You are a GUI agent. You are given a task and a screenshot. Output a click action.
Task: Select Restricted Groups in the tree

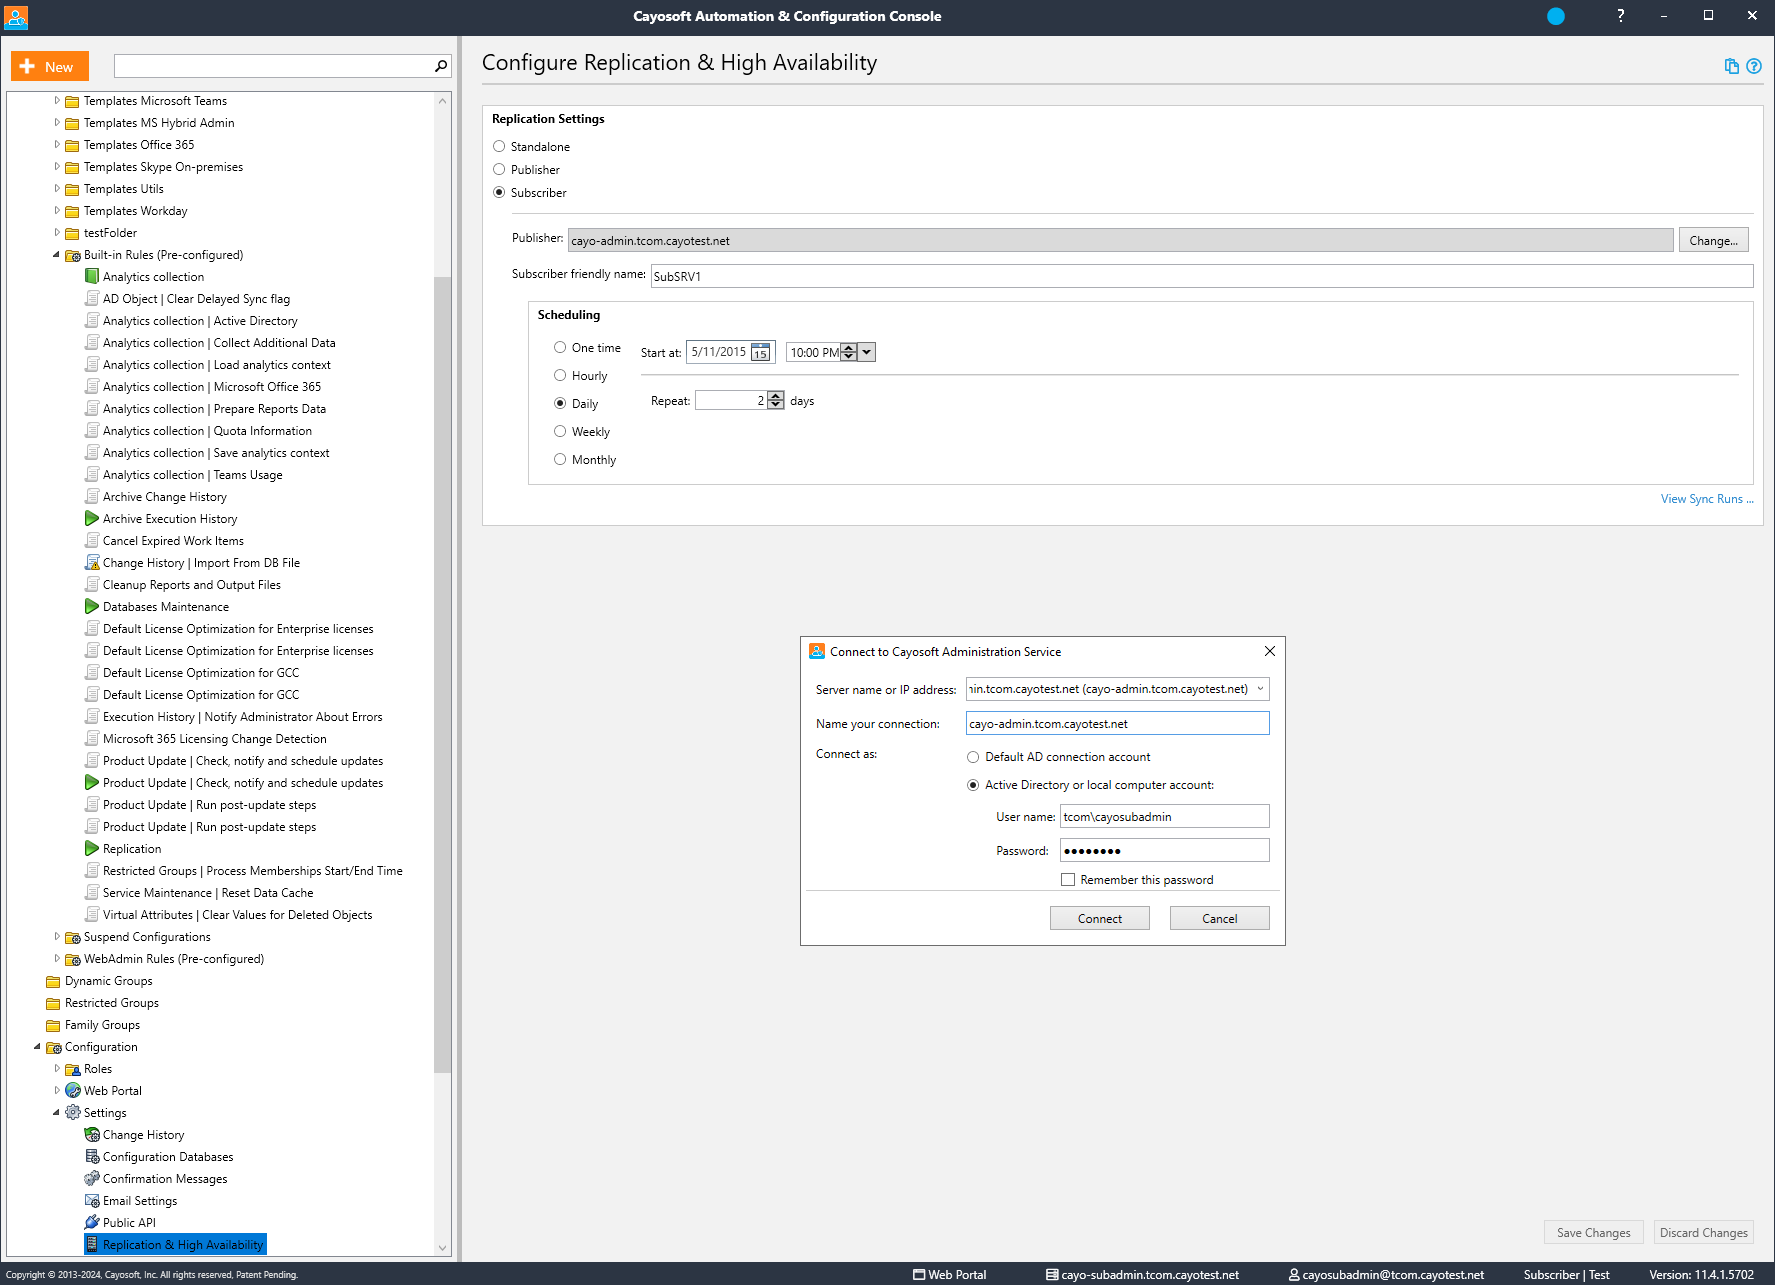pos(111,1003)
